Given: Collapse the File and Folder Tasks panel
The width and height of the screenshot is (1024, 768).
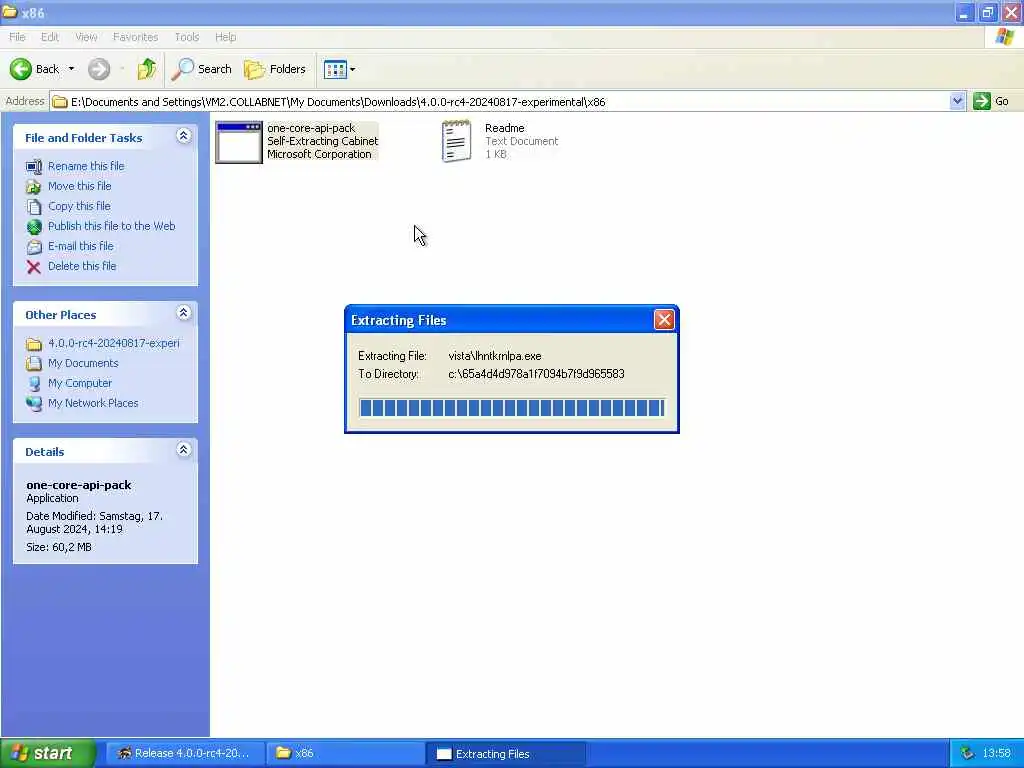Looking at the screenshot, I should tap(184, 136).
